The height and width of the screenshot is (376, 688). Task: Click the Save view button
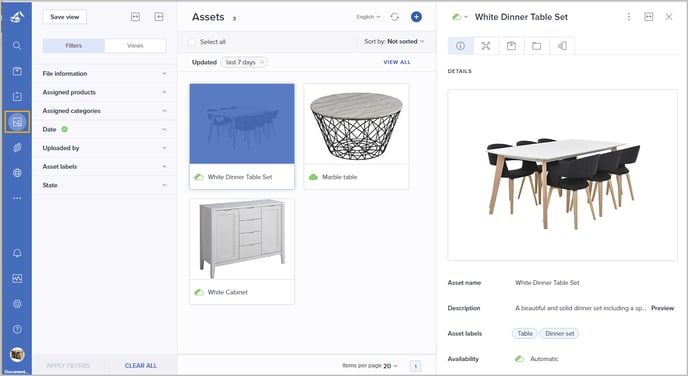64,17
